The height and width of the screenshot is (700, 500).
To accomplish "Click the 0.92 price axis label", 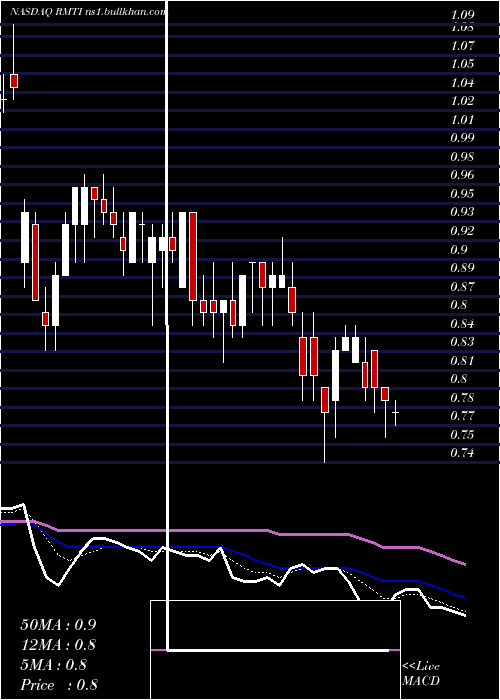I will pos(462,231).
